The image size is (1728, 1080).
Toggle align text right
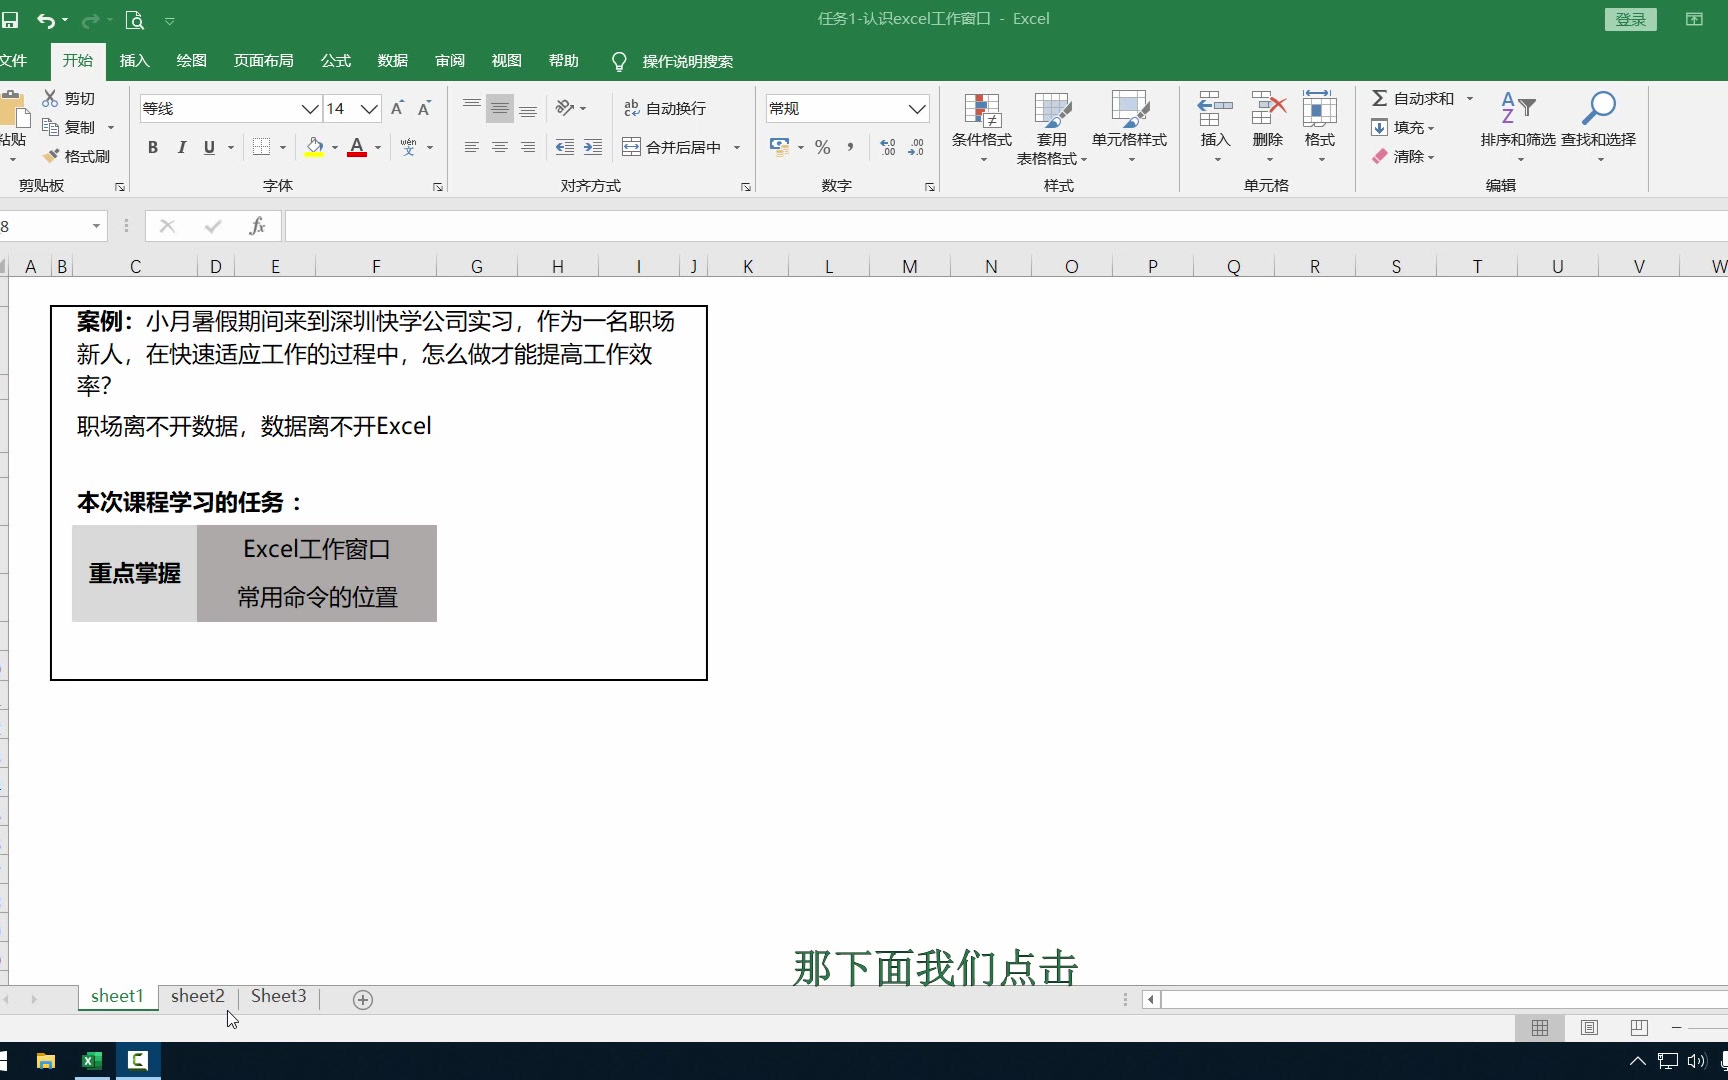coord(528,147)
